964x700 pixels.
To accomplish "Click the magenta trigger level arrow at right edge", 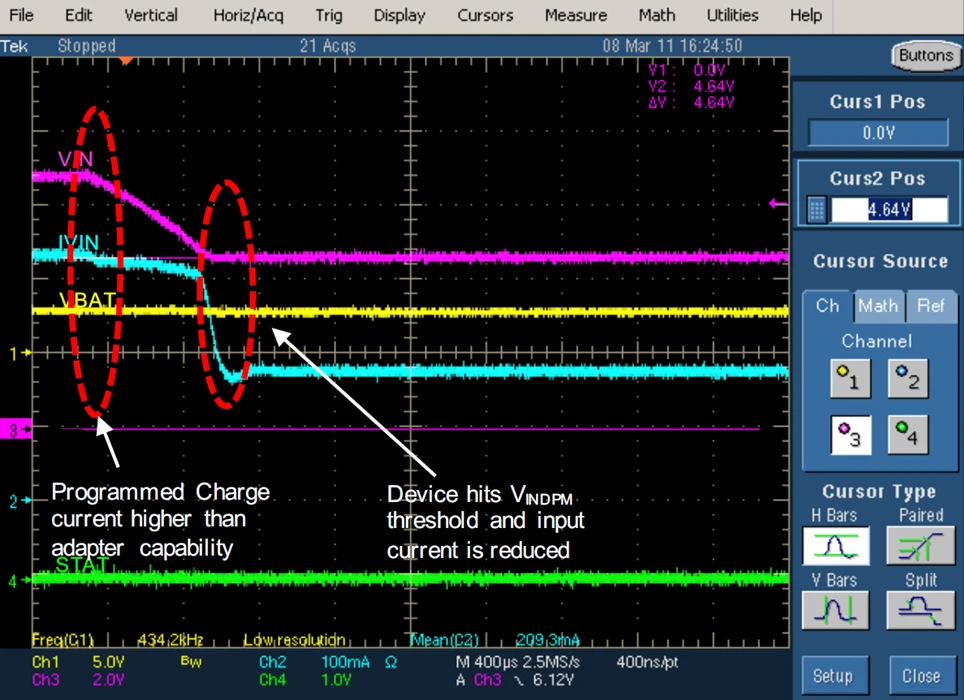I will (x=778, y=204).
